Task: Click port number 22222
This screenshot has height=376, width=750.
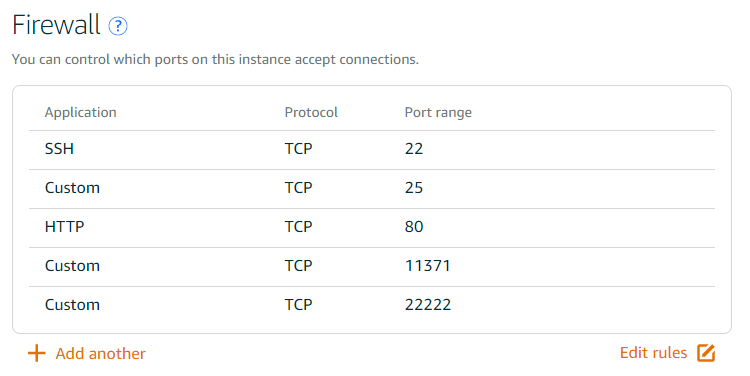Action: pos(428,305)
